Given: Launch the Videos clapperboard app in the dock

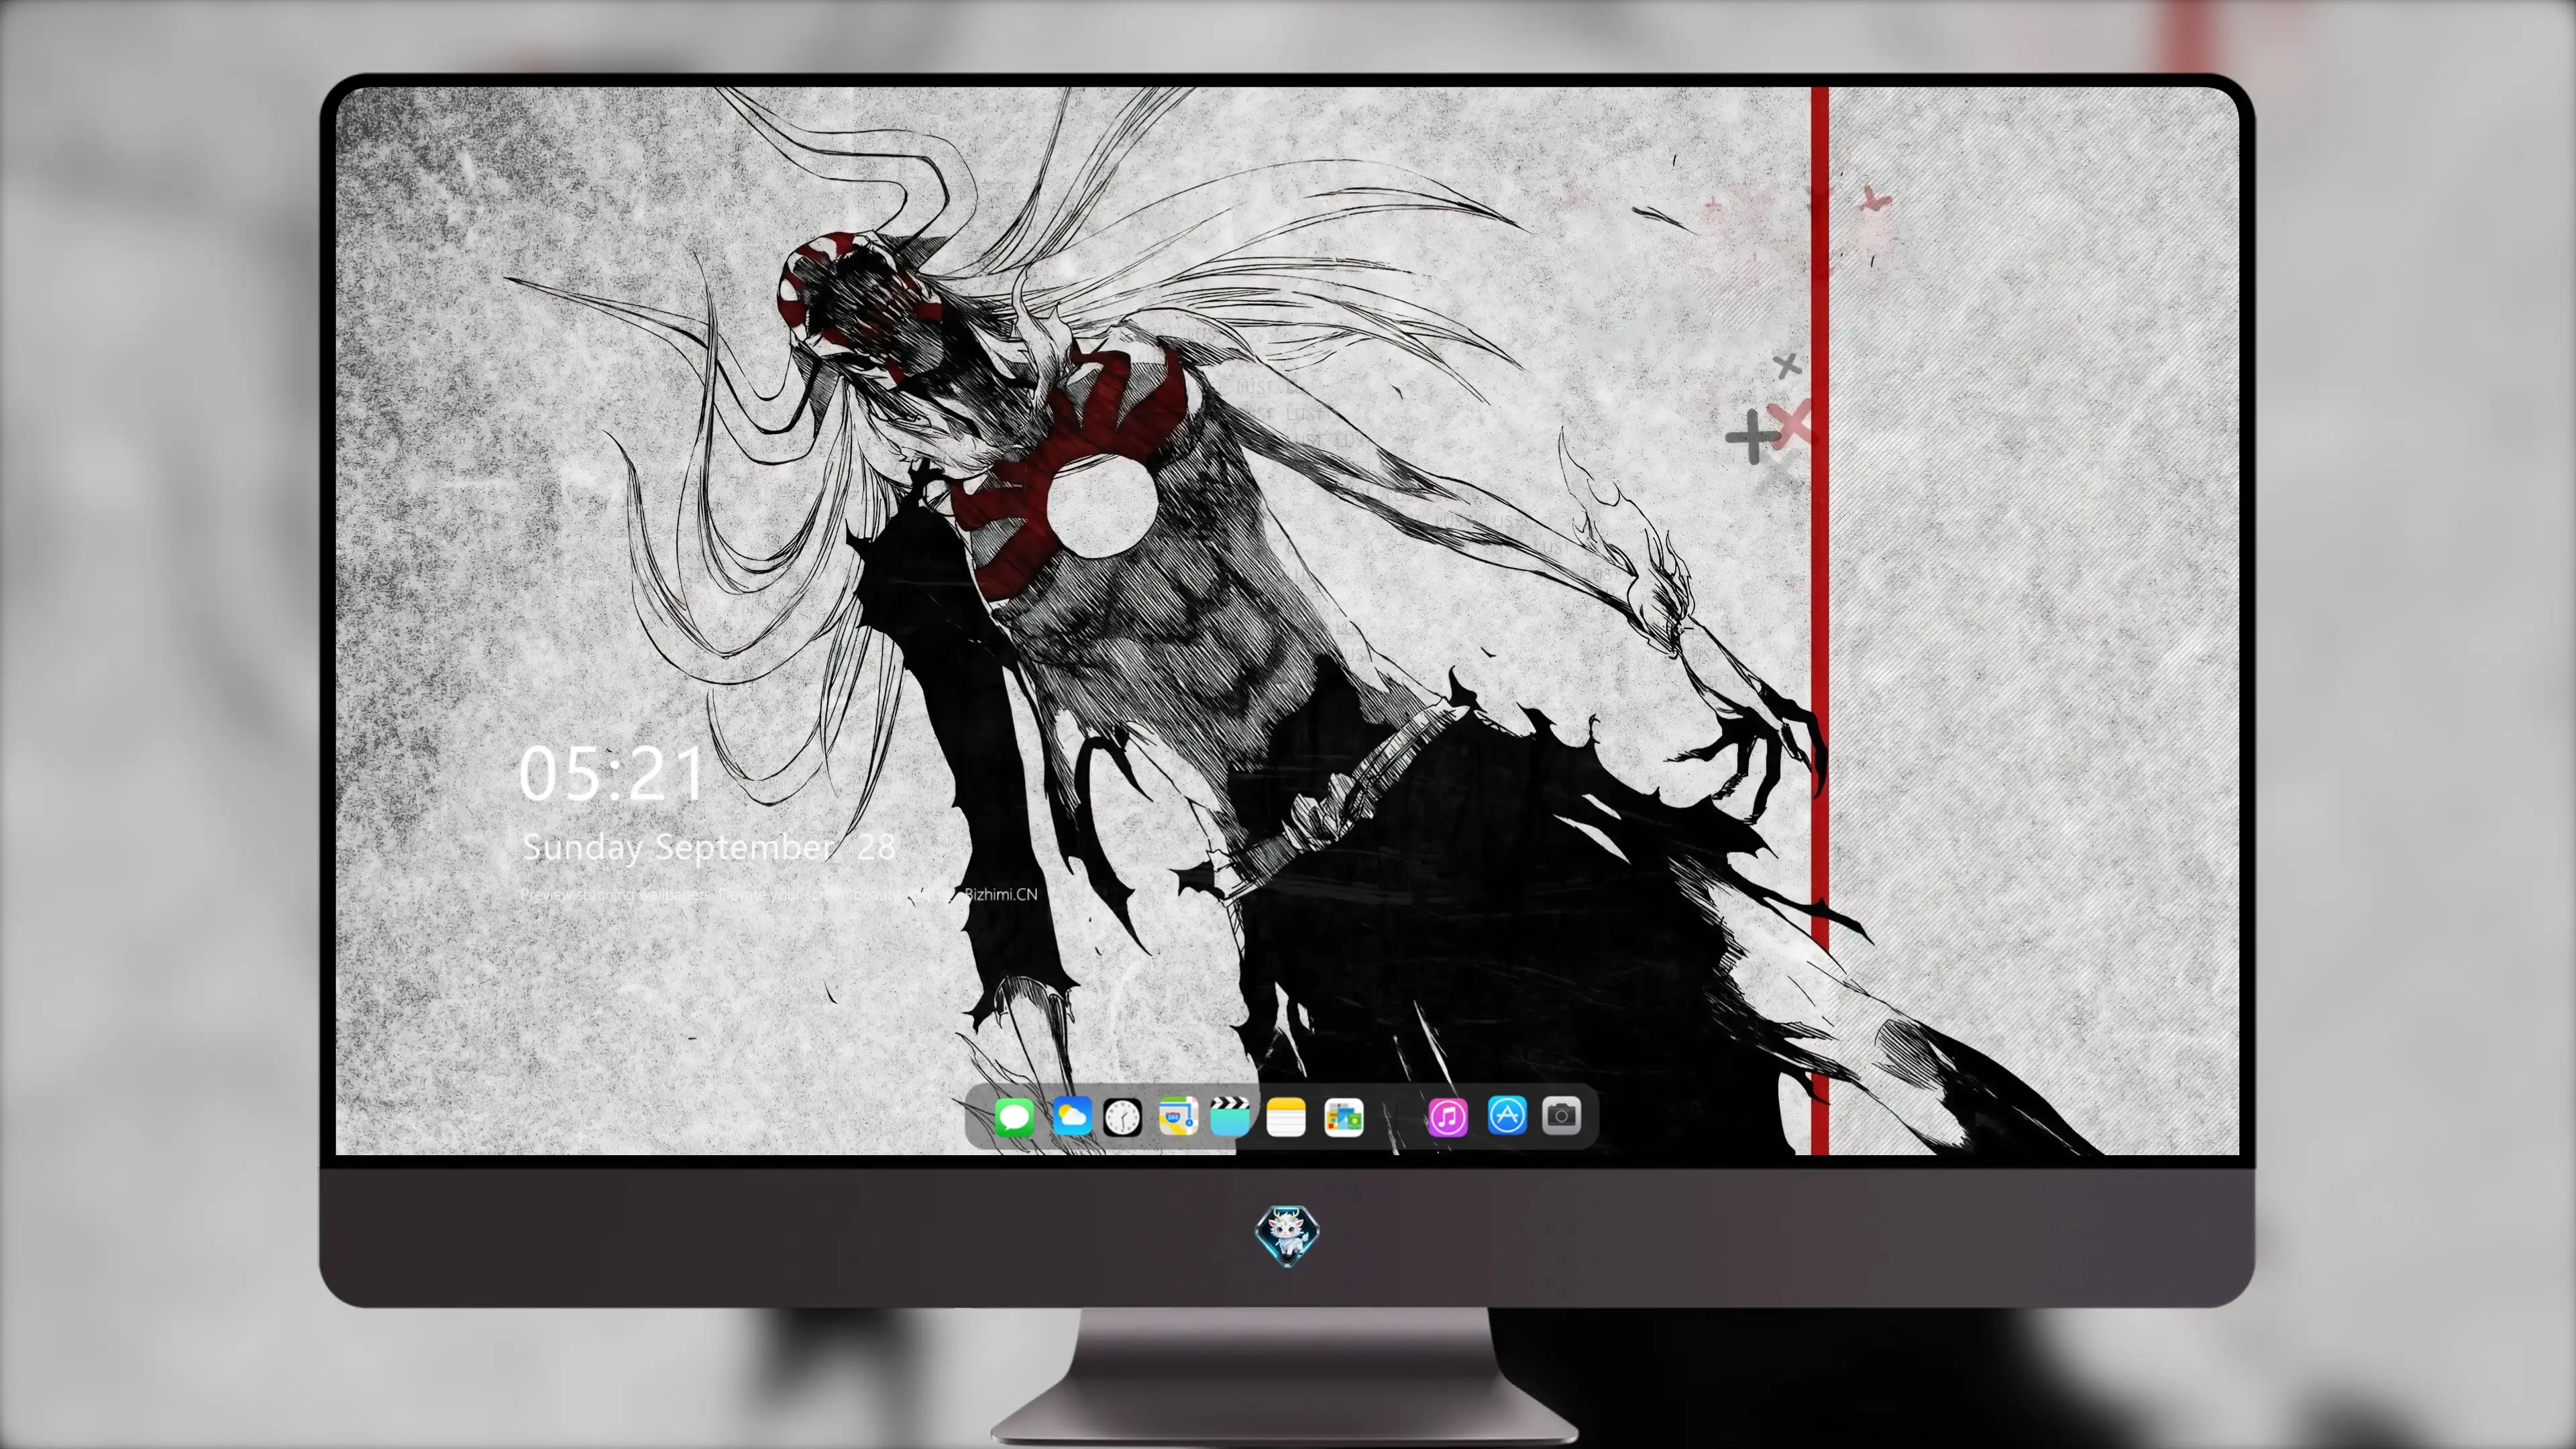Looking at the screenshot, I should coord(1230,1116).
